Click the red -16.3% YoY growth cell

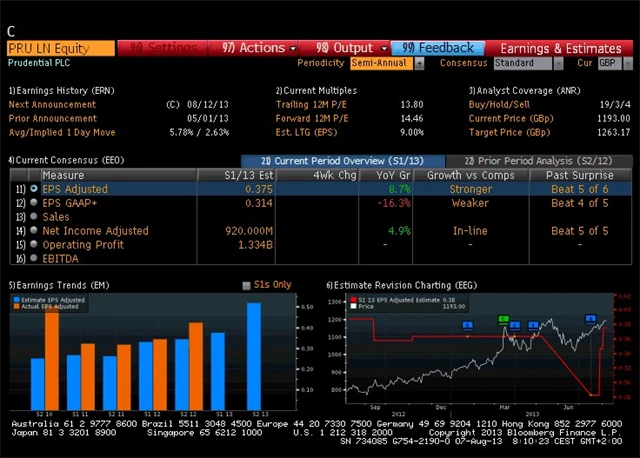pyautogui.click(x=394, y=203)
